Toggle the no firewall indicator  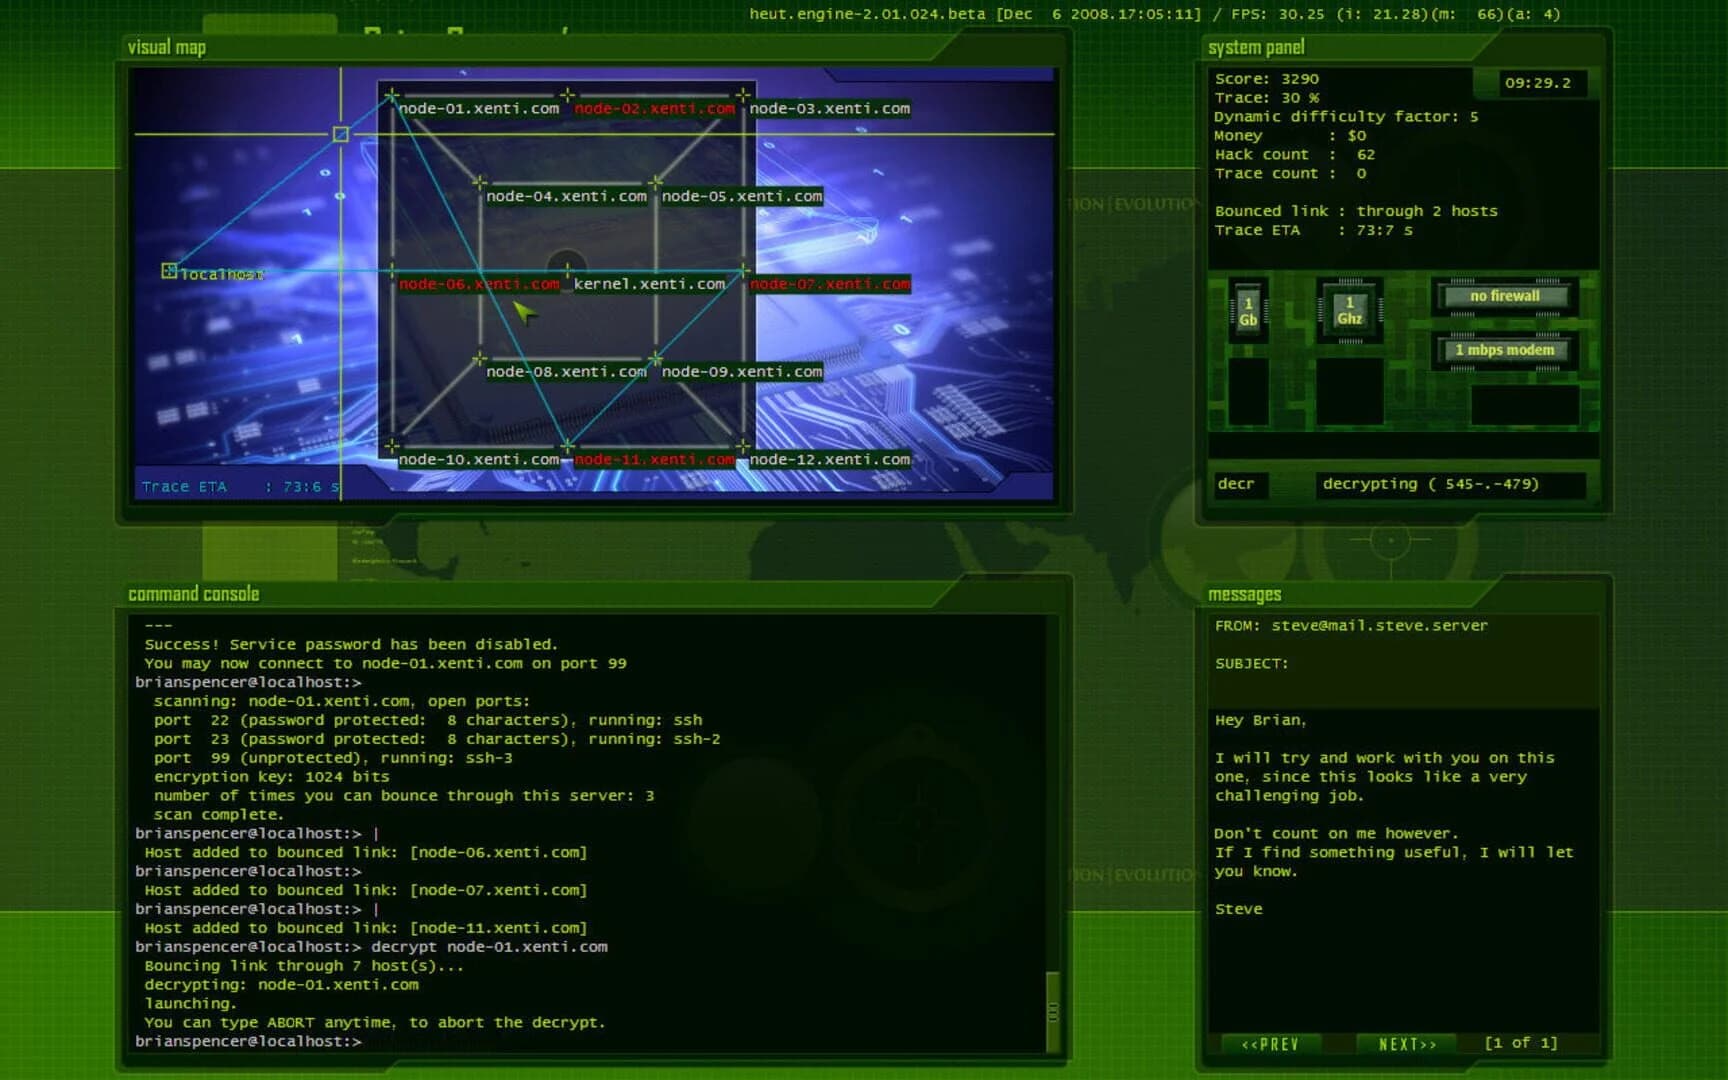[1504, 296]
